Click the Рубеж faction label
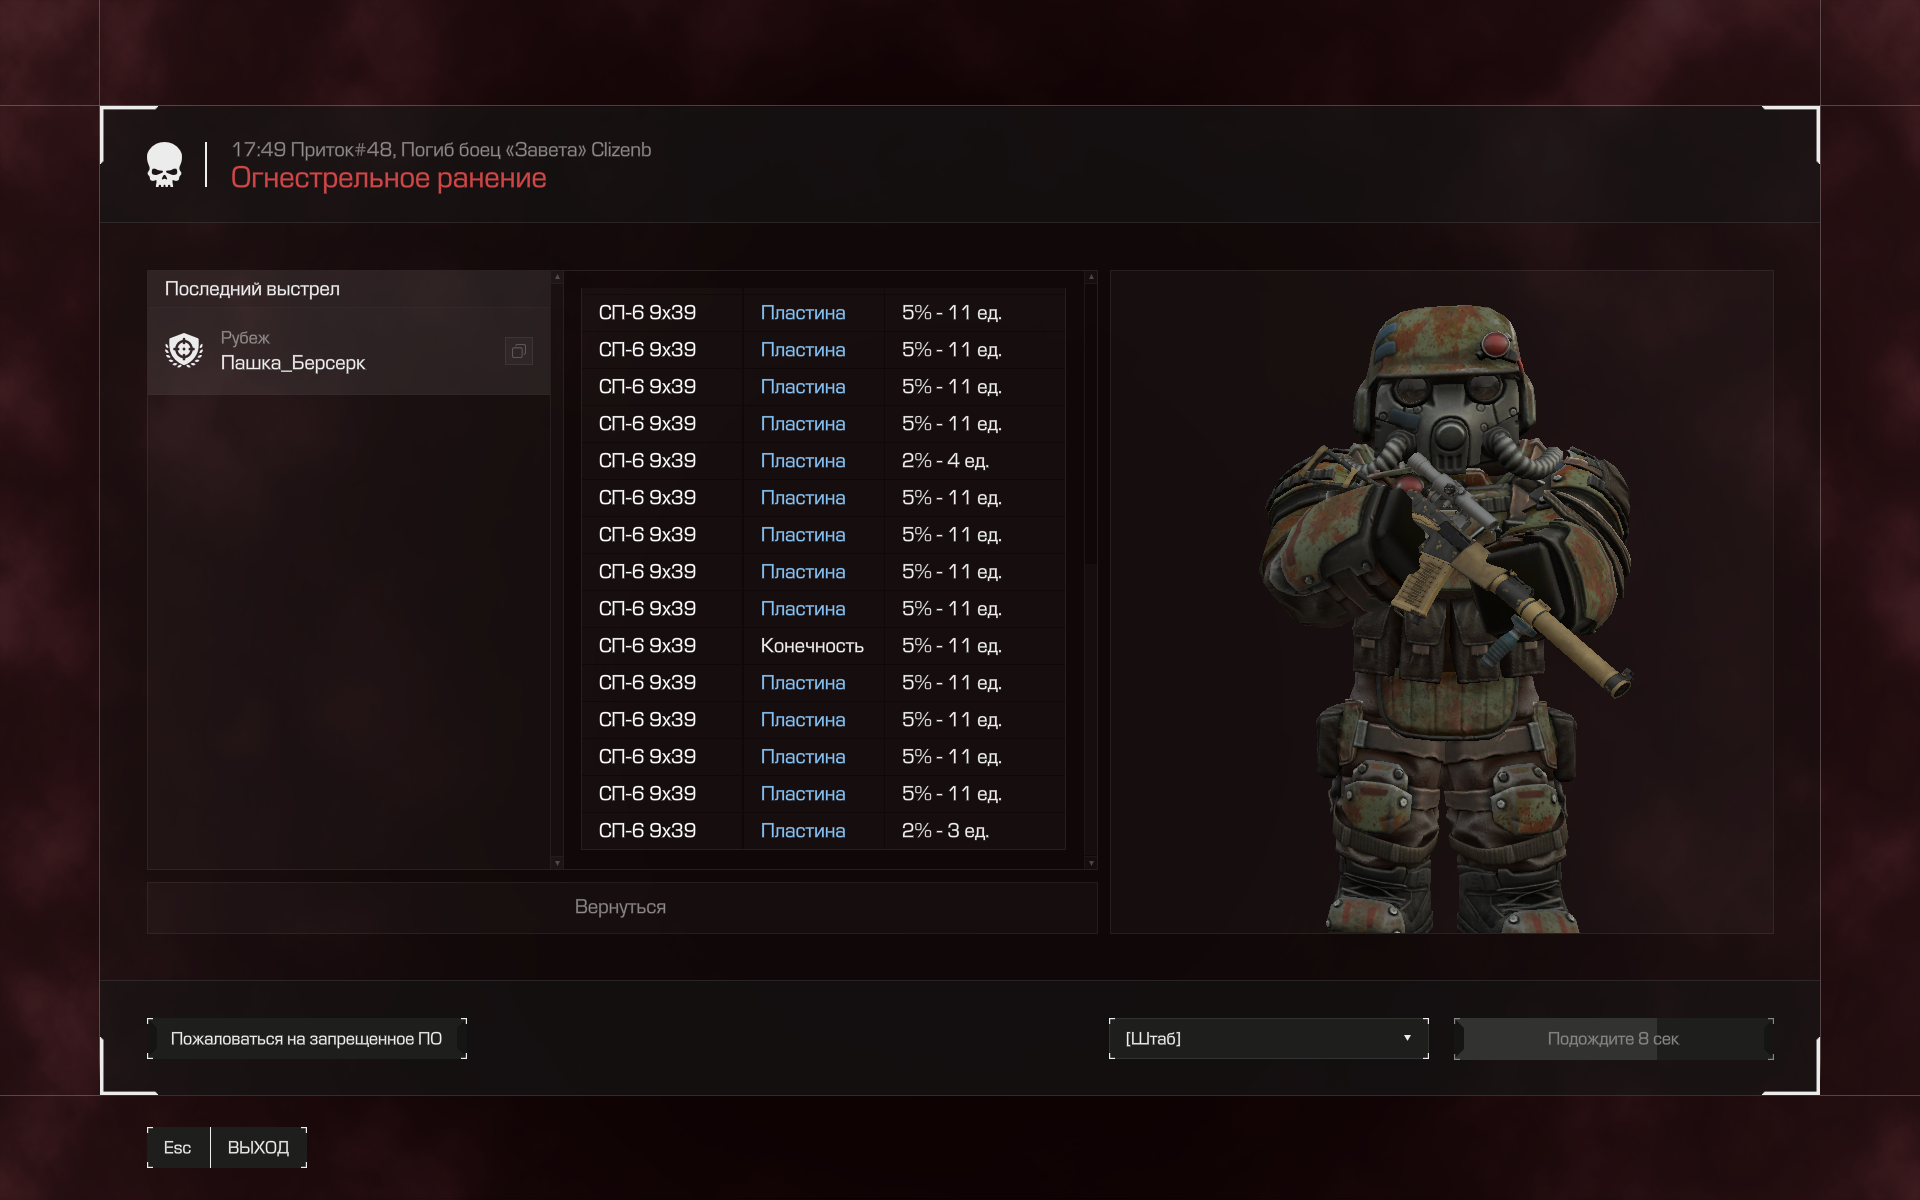Image resolution: width=1920 pixels, height=1200 pixels. tap(245, 338)
